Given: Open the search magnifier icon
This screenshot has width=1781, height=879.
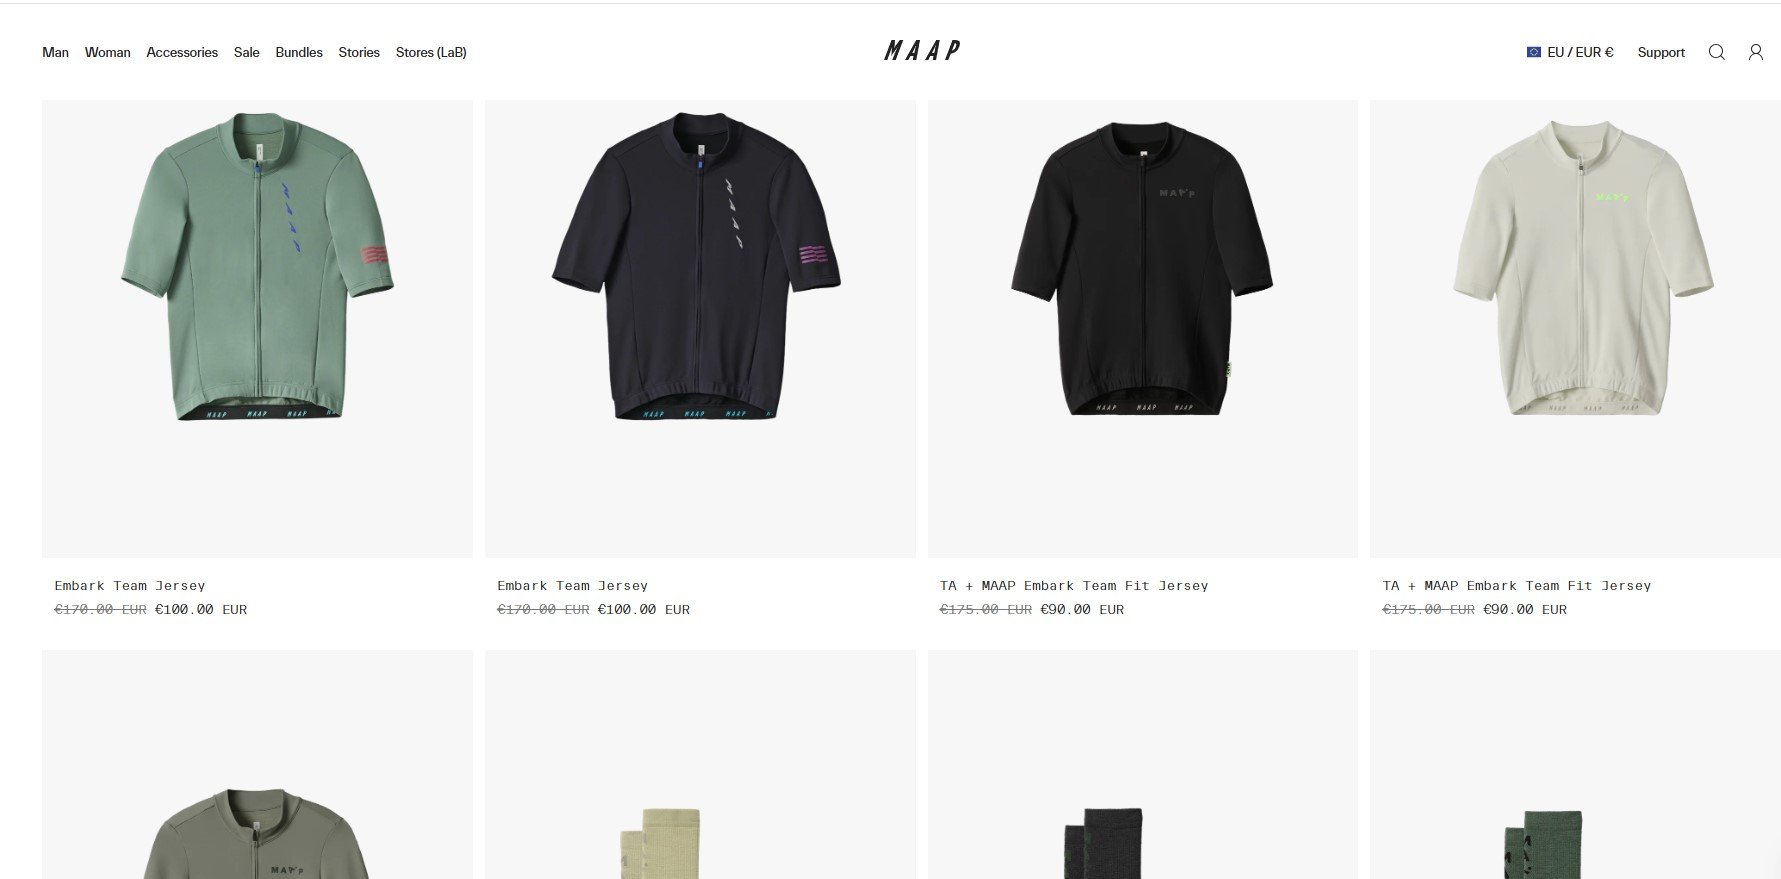Looking at the screenshot, I should pyautogui.click(x=1716, y=52).
